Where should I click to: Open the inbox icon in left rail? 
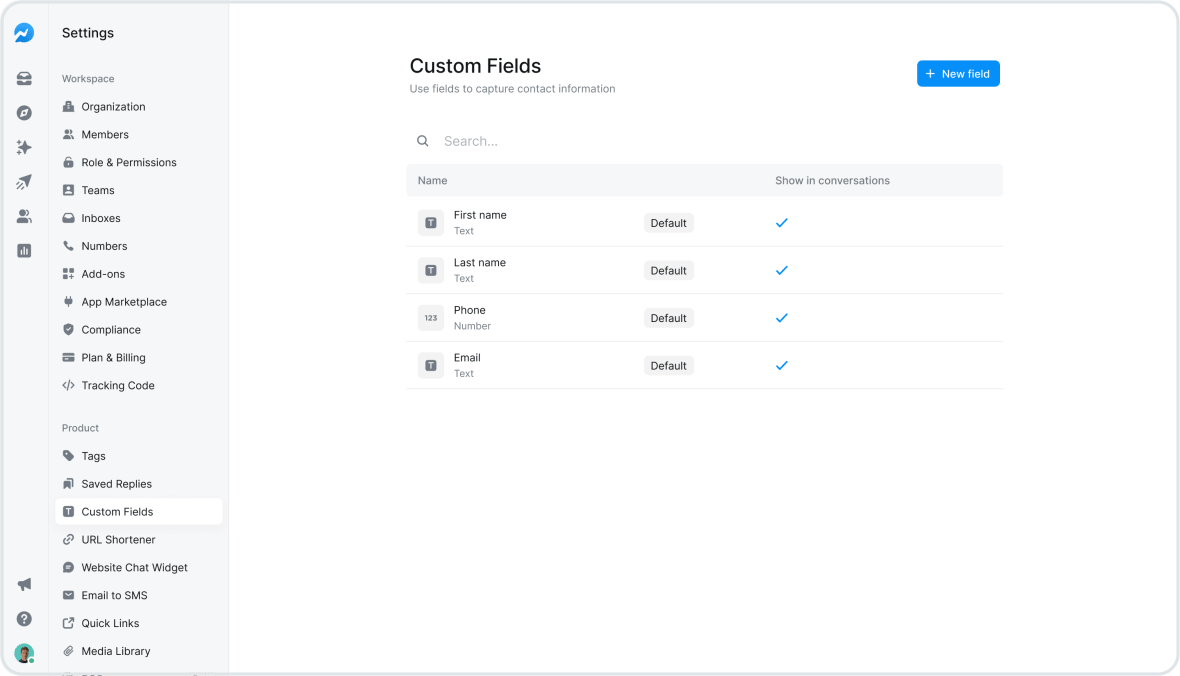tap(24, 79)
